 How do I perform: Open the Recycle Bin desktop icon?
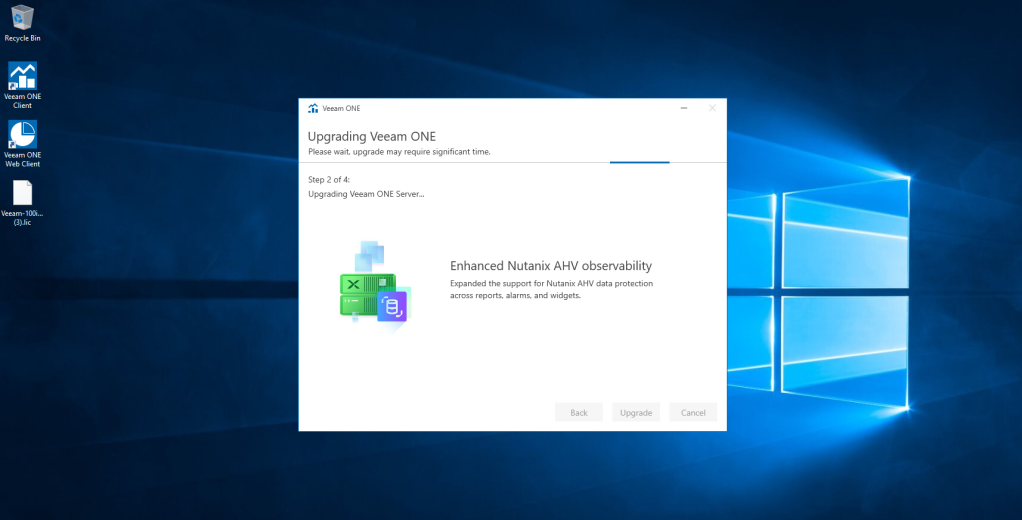[x=22, y=23]
